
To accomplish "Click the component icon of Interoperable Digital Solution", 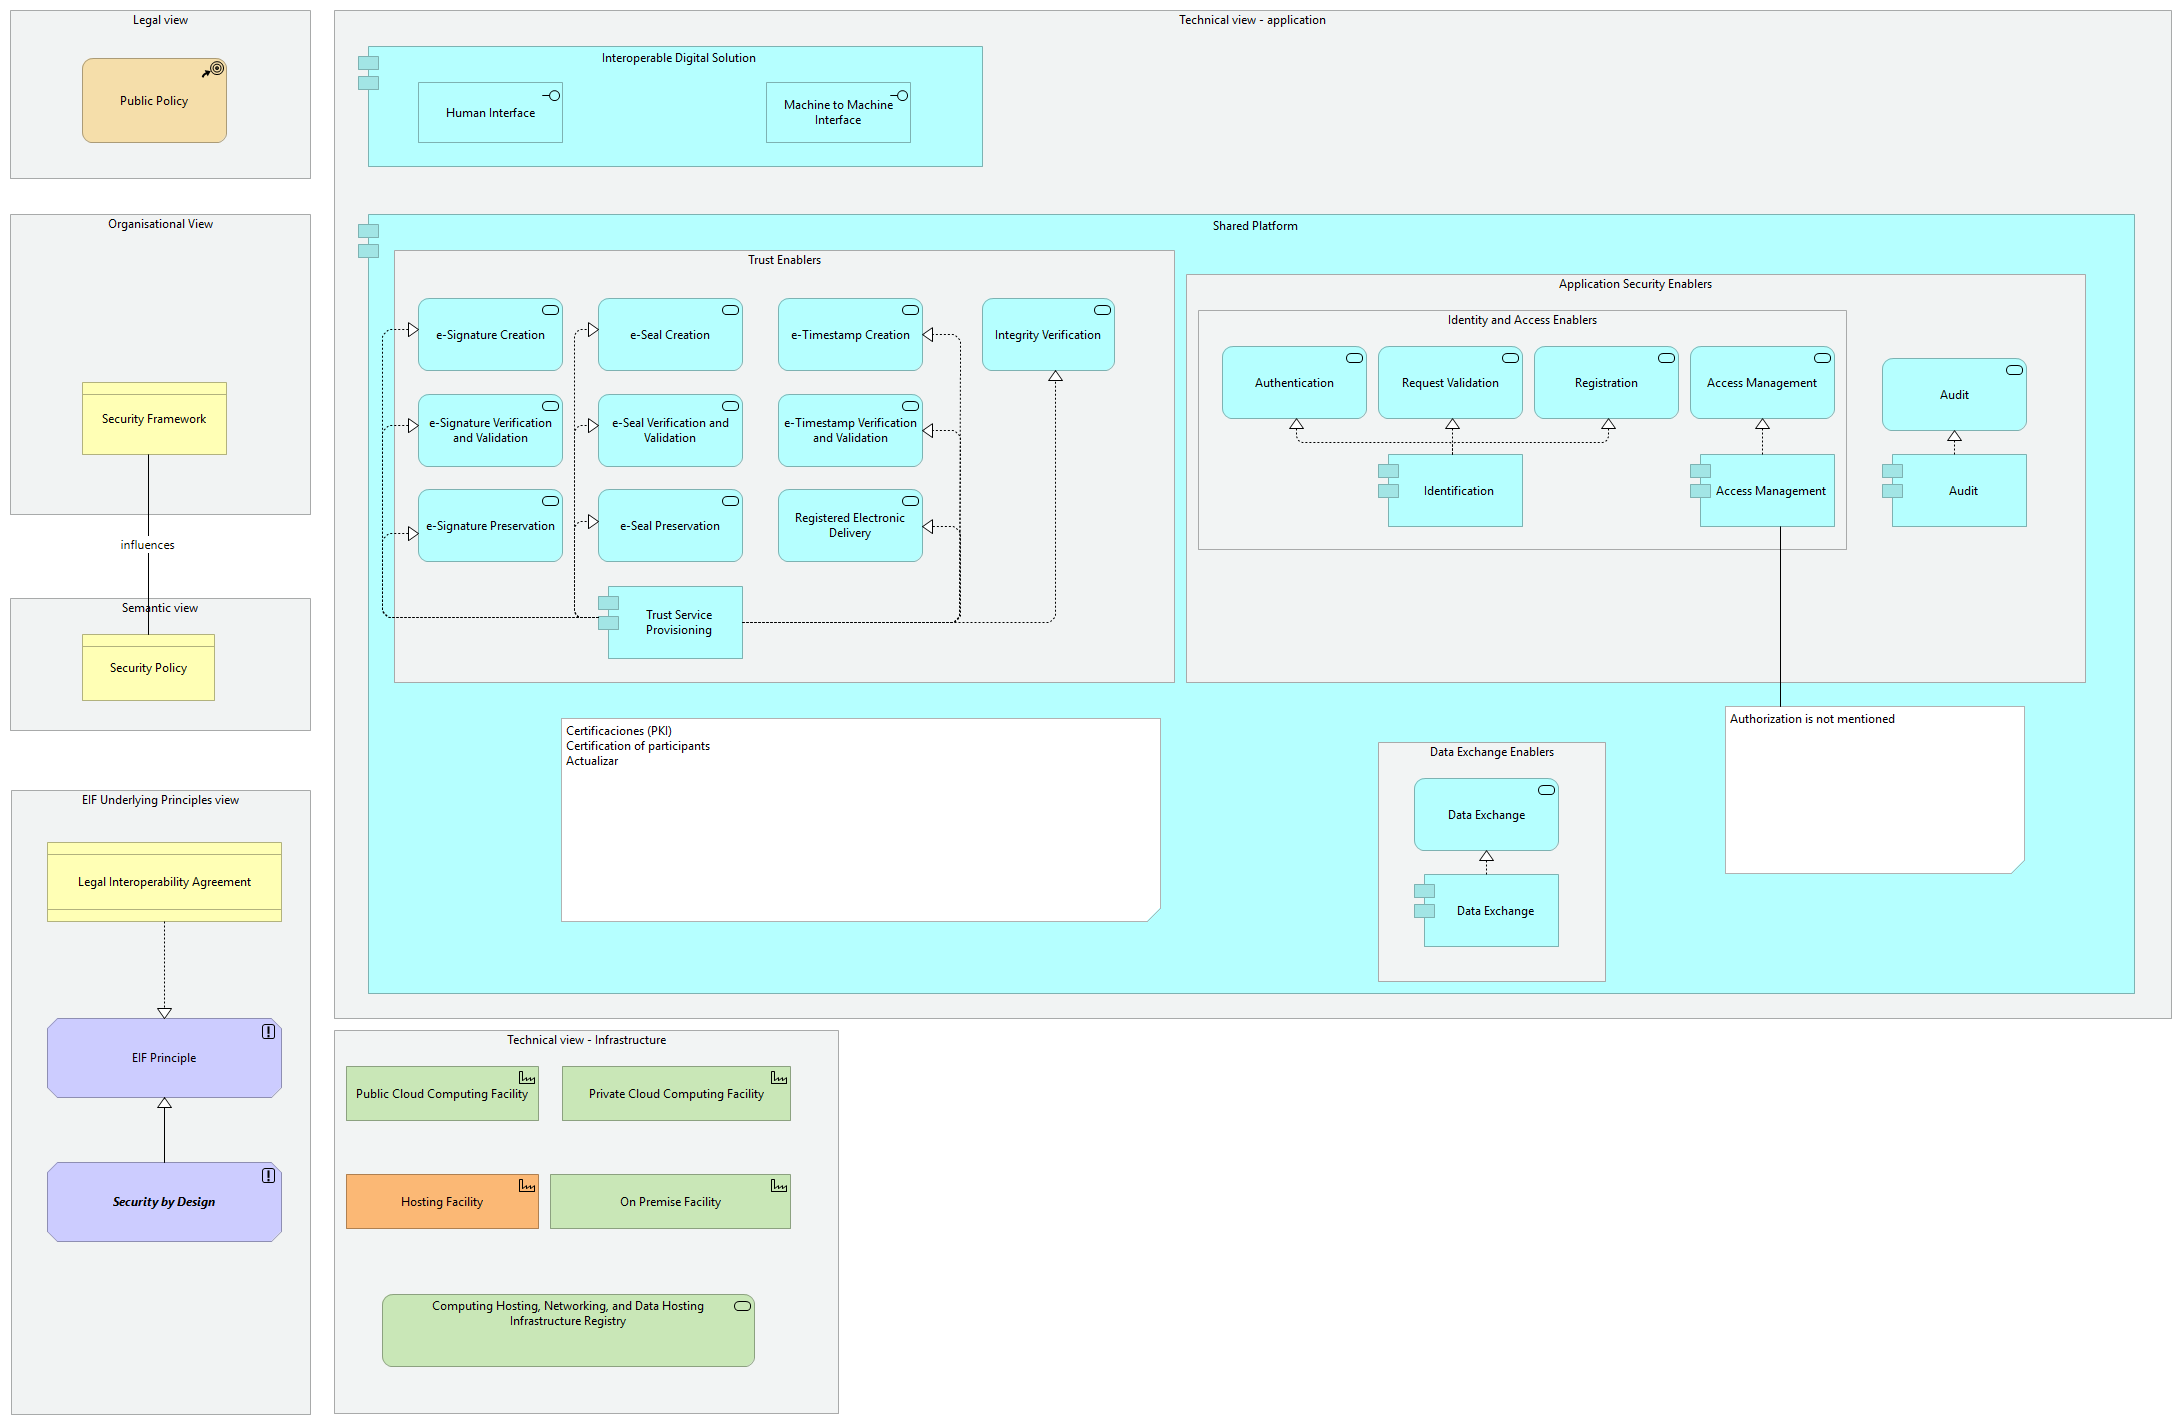I will point(368,73).
